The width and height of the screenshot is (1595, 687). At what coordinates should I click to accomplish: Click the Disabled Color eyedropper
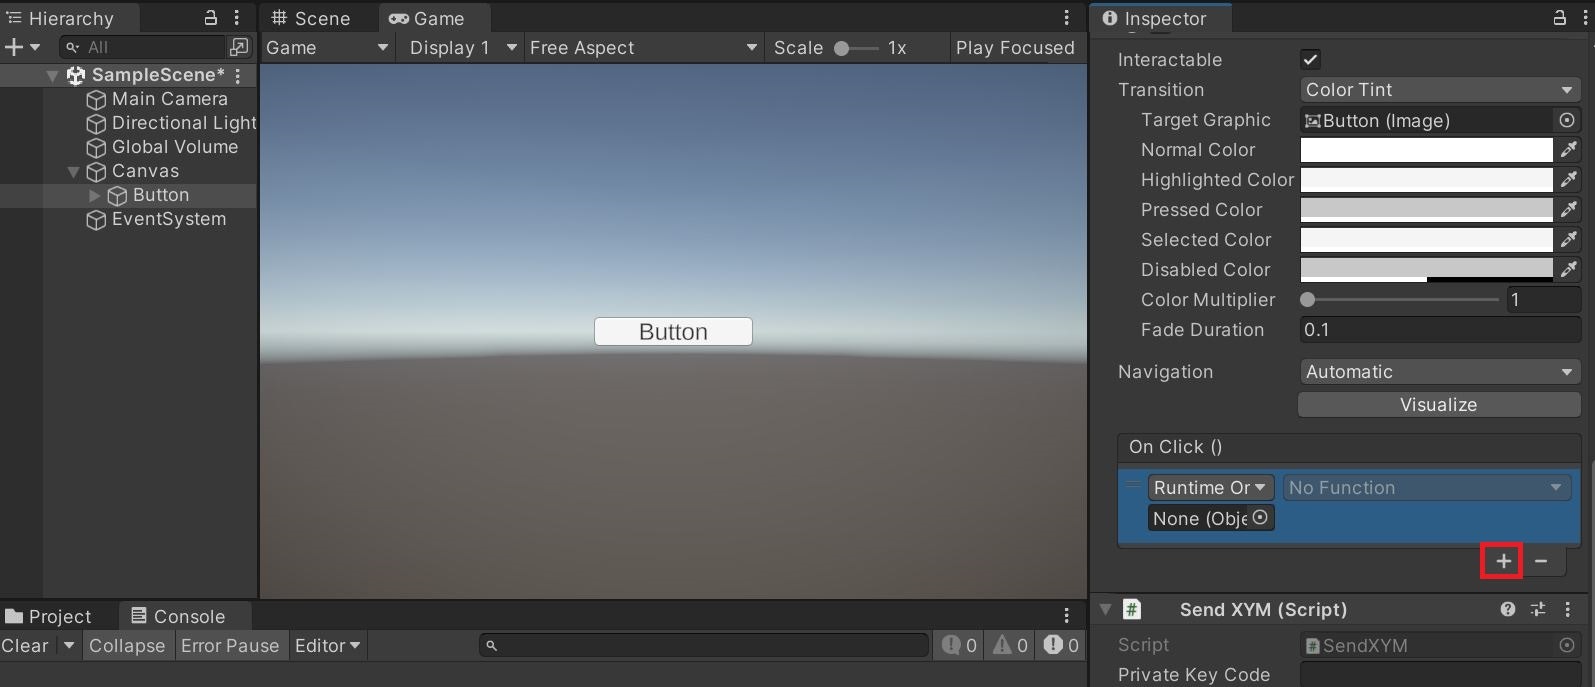pyautogui.click(x=1569, y=270)
